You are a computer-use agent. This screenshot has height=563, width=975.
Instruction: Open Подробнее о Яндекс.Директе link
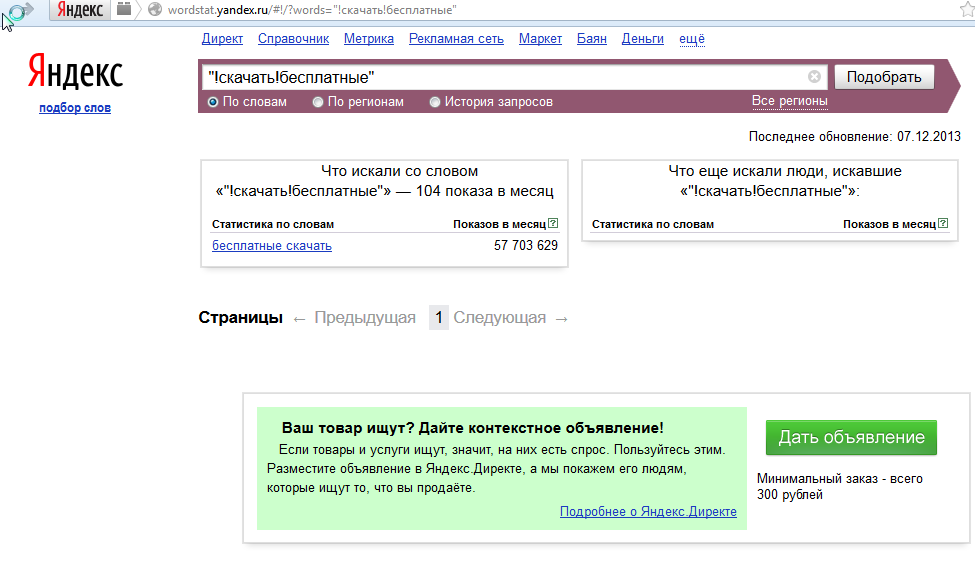click(648, 511)
